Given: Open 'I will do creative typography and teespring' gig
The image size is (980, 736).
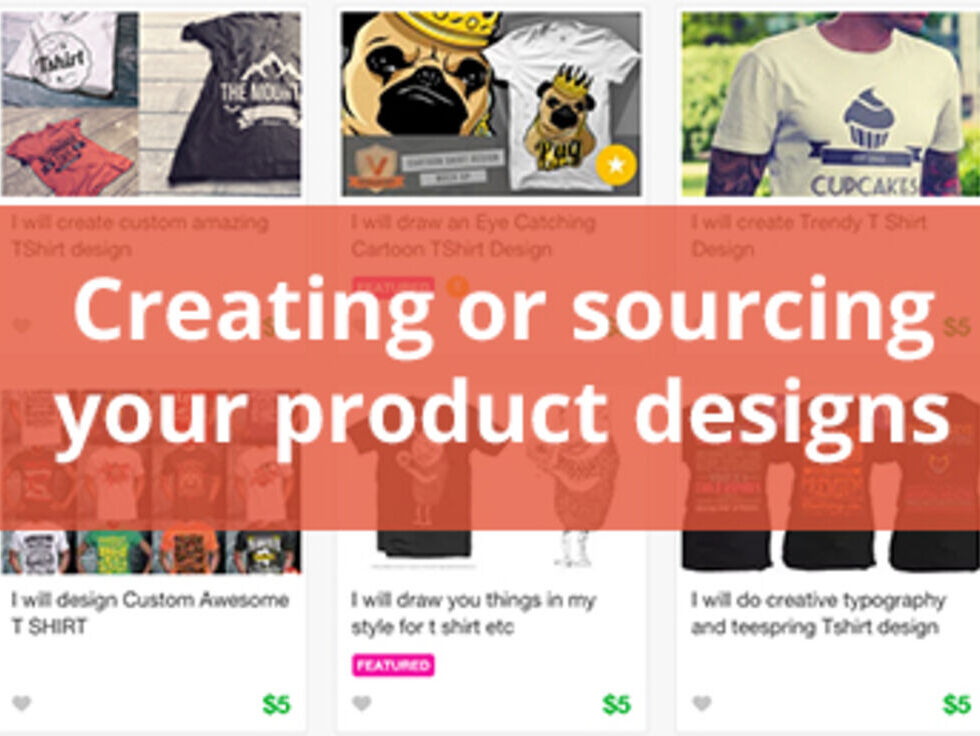Looking at the screenshot, I should point(818,613).
